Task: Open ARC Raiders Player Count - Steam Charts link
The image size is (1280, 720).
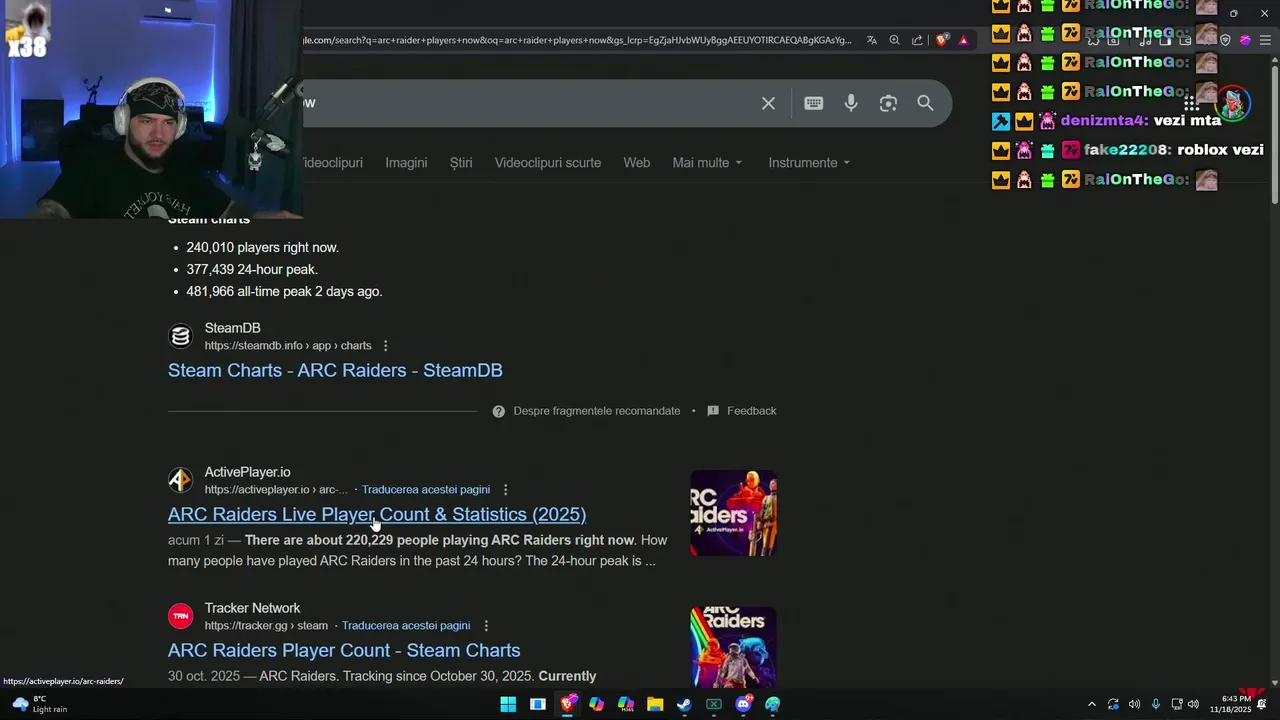Action: tap(344, 650)
